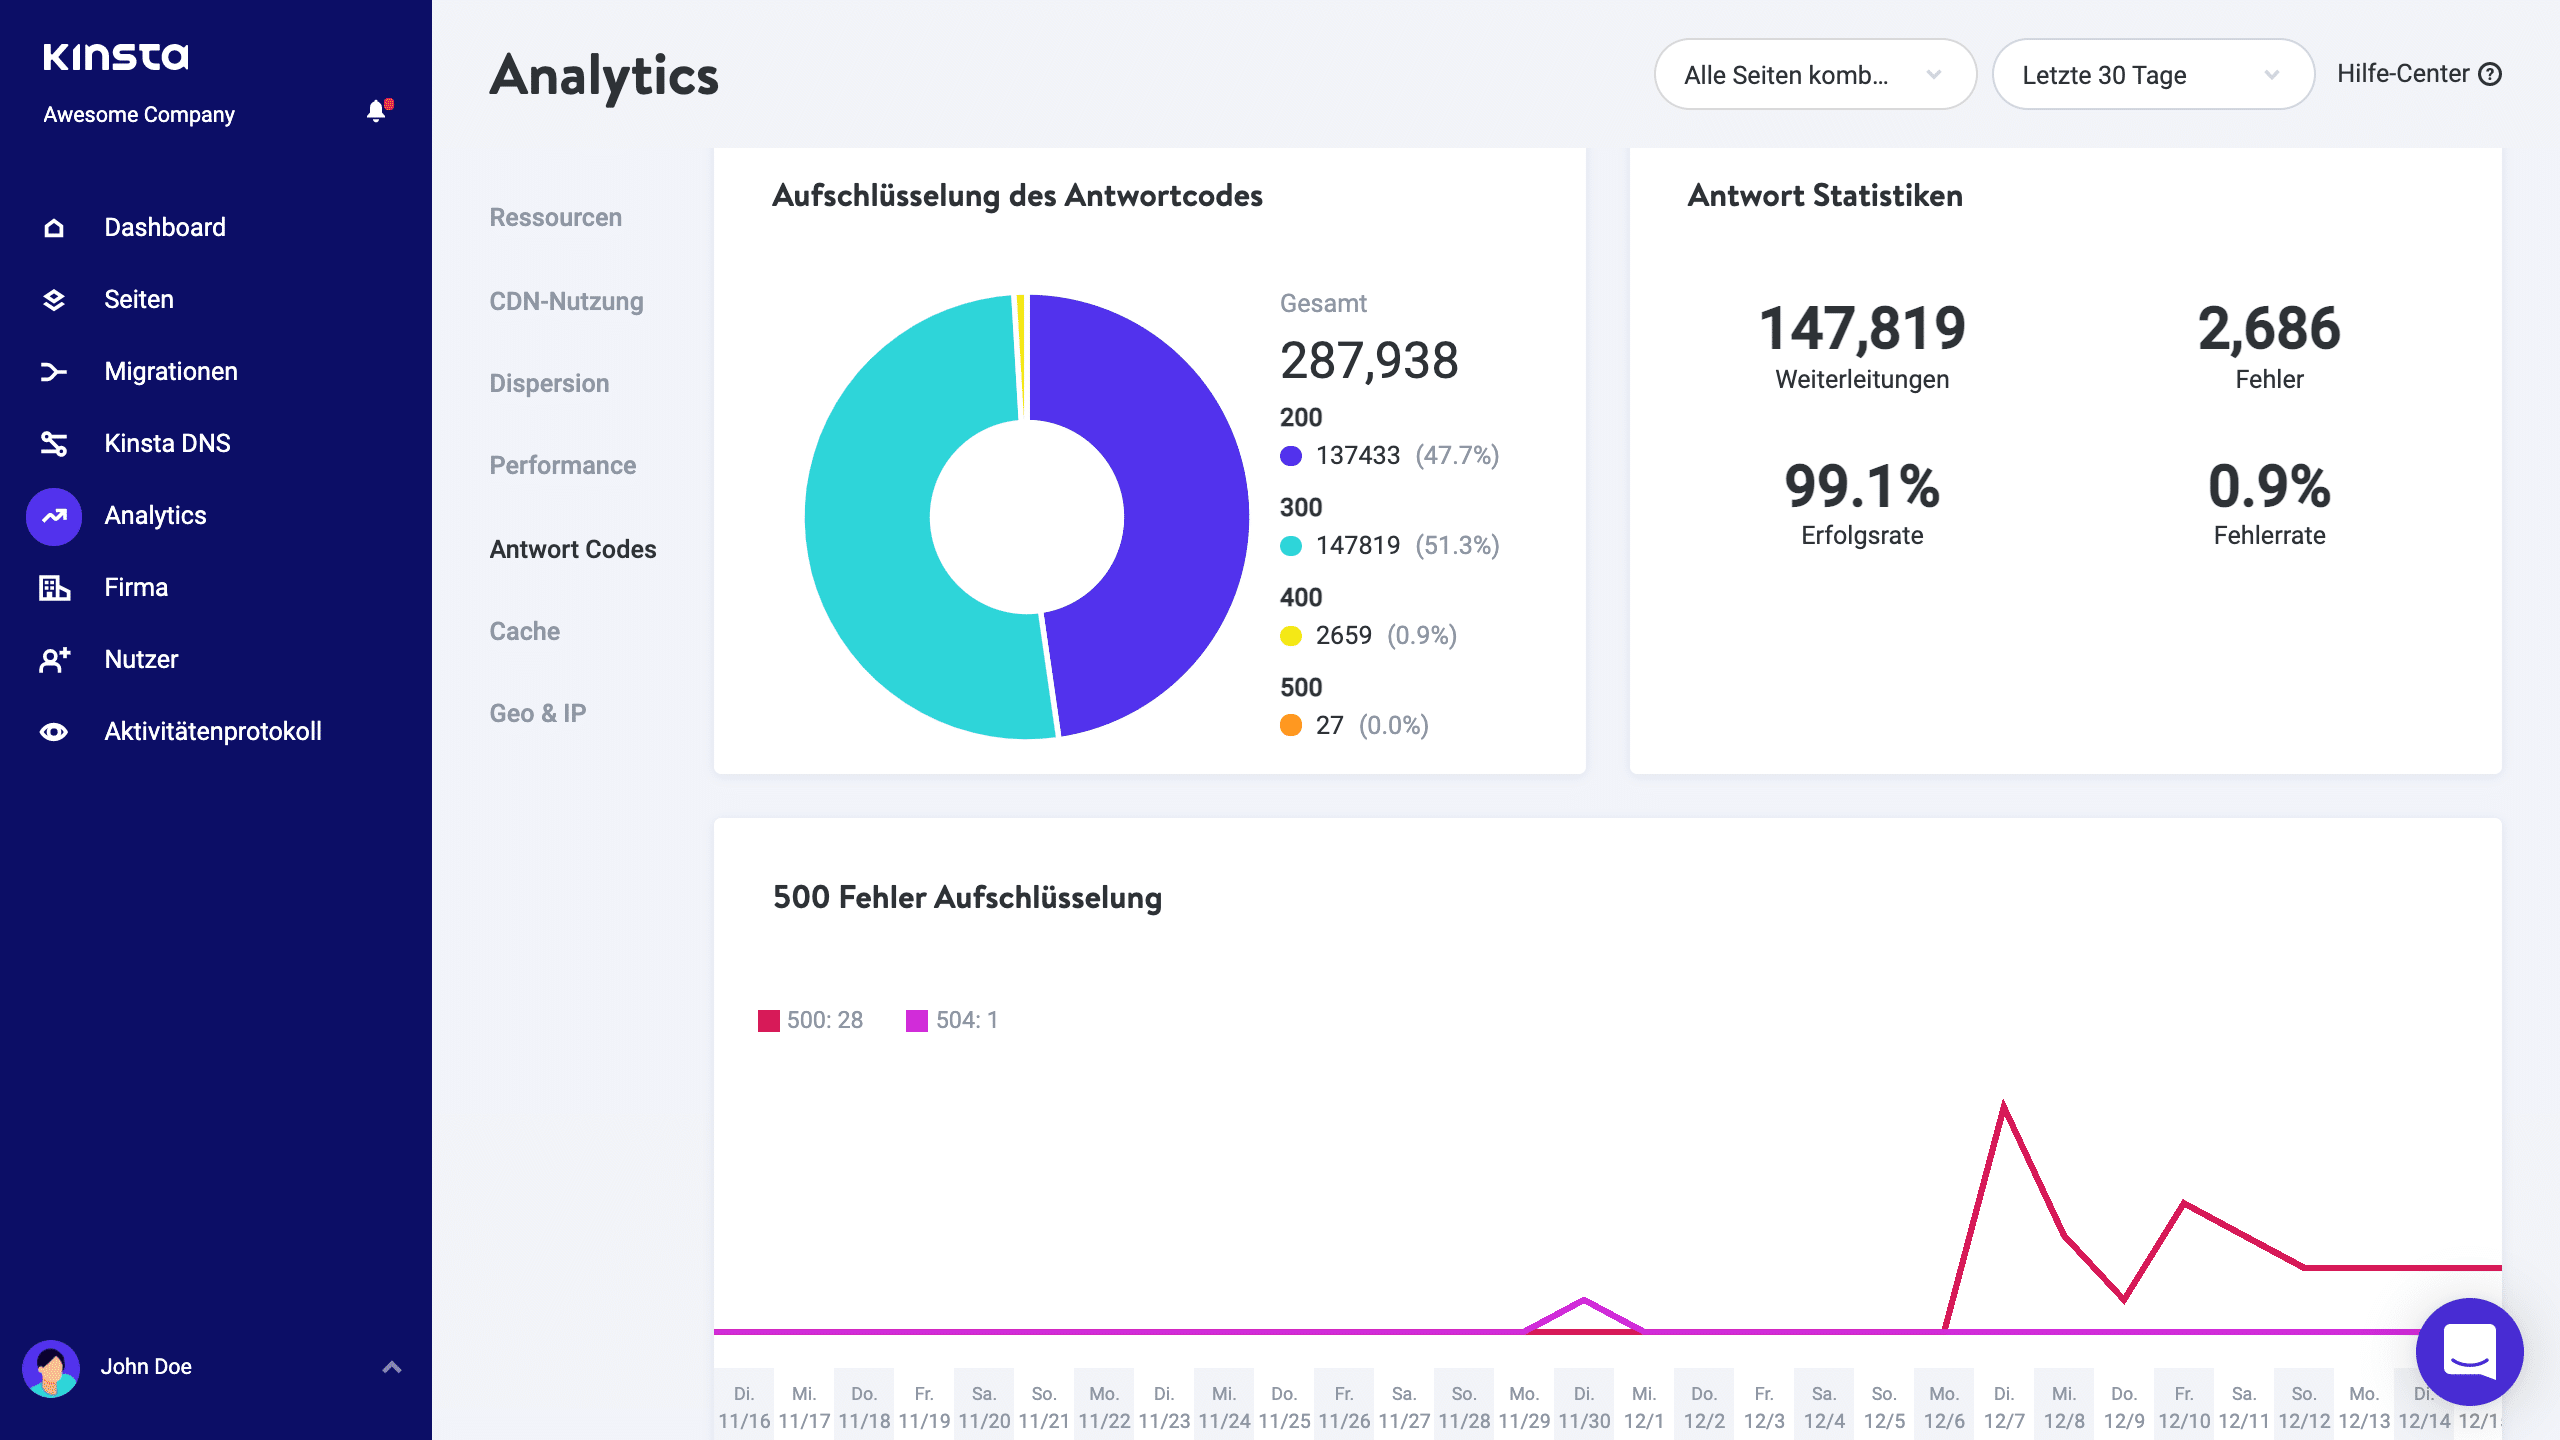Viewport: 2560px width, 1440px height.
Task: Toggle the 500: 28 legend entry
Action: 810,1020
